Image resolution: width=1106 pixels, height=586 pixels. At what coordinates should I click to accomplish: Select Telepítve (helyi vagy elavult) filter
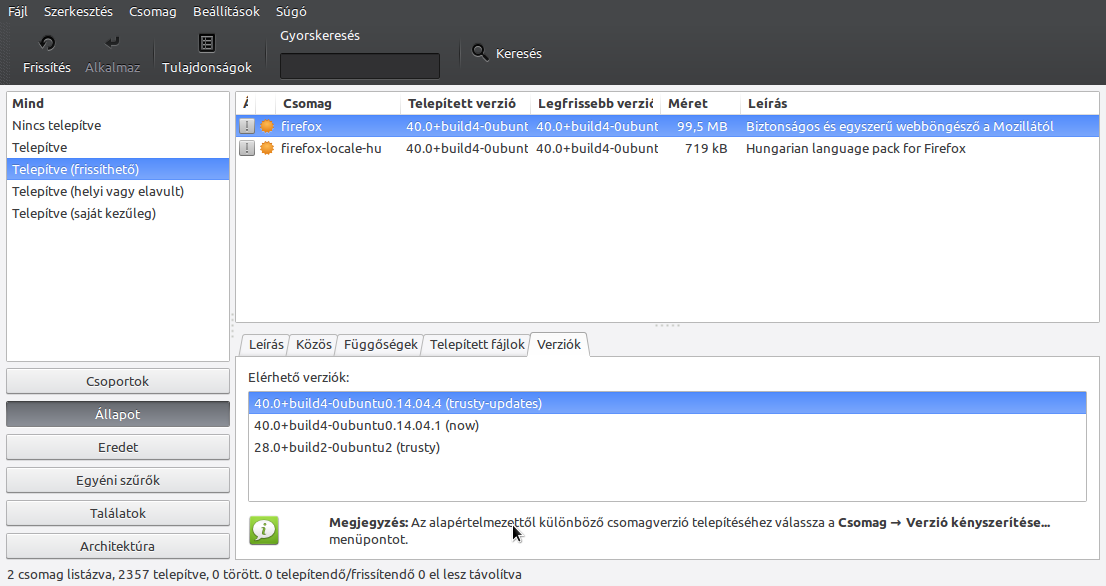118,191
